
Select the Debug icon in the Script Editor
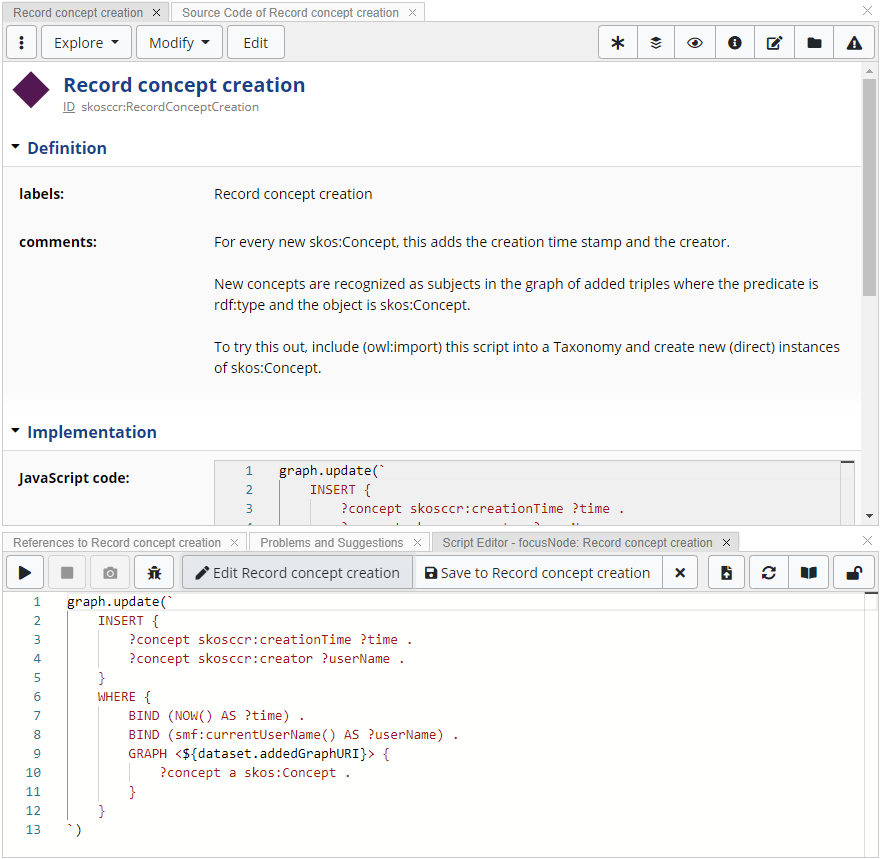tap(153, 572)
